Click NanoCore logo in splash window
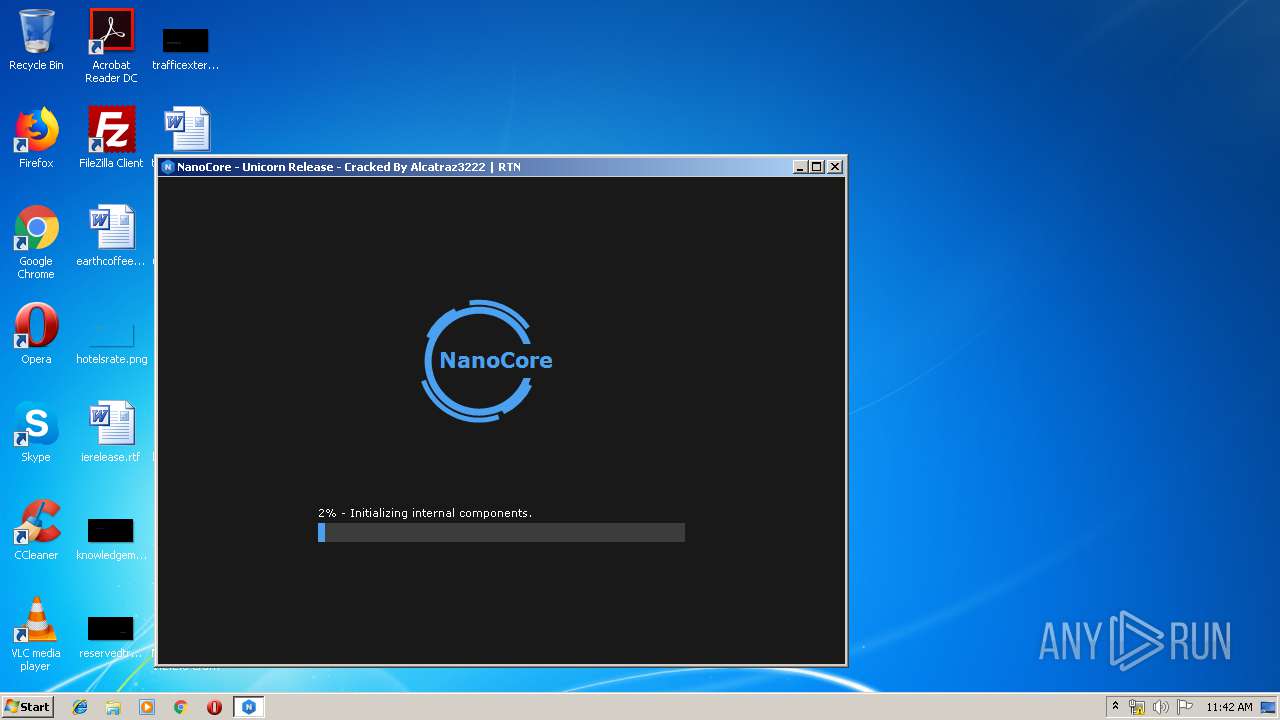The height and width of the screenshot is (720, 1280). [485, 360]
